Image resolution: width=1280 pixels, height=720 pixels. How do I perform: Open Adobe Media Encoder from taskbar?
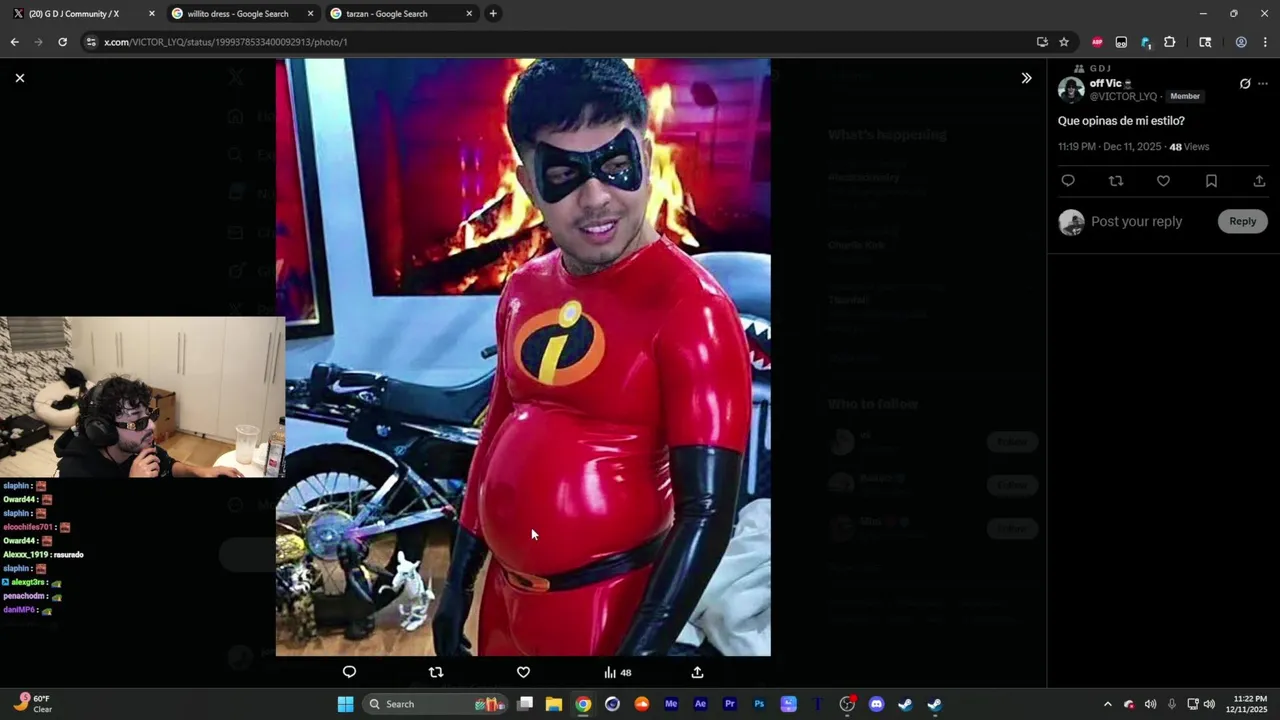(671, 704)
